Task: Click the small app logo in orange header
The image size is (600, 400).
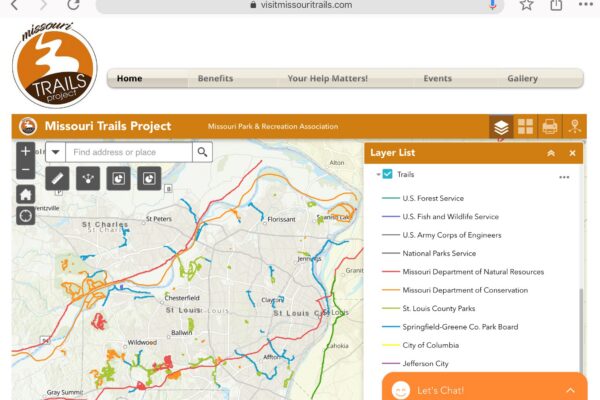Action: [x=28, y=126]
